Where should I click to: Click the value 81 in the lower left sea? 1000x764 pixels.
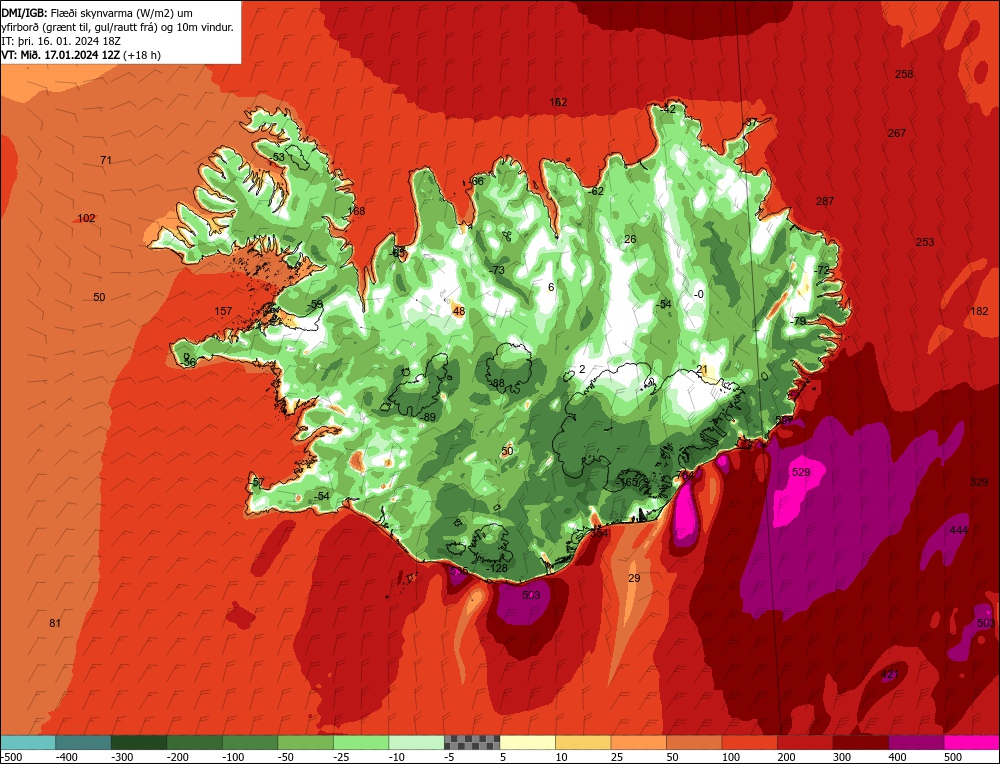click(x=55, y=623)
